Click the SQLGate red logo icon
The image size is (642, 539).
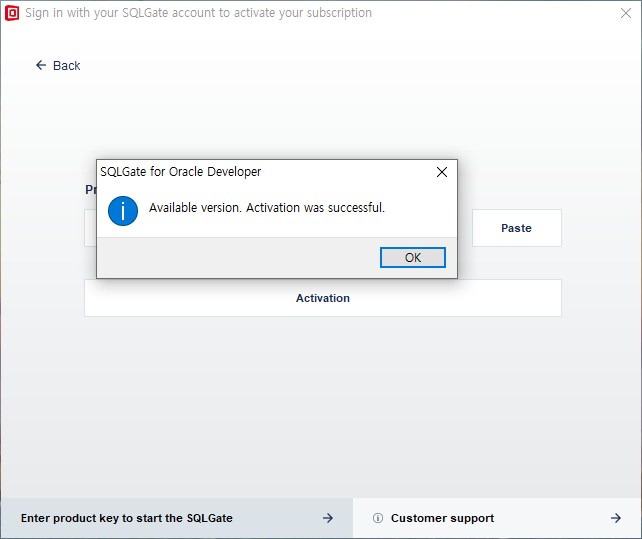tap(12, 13)
